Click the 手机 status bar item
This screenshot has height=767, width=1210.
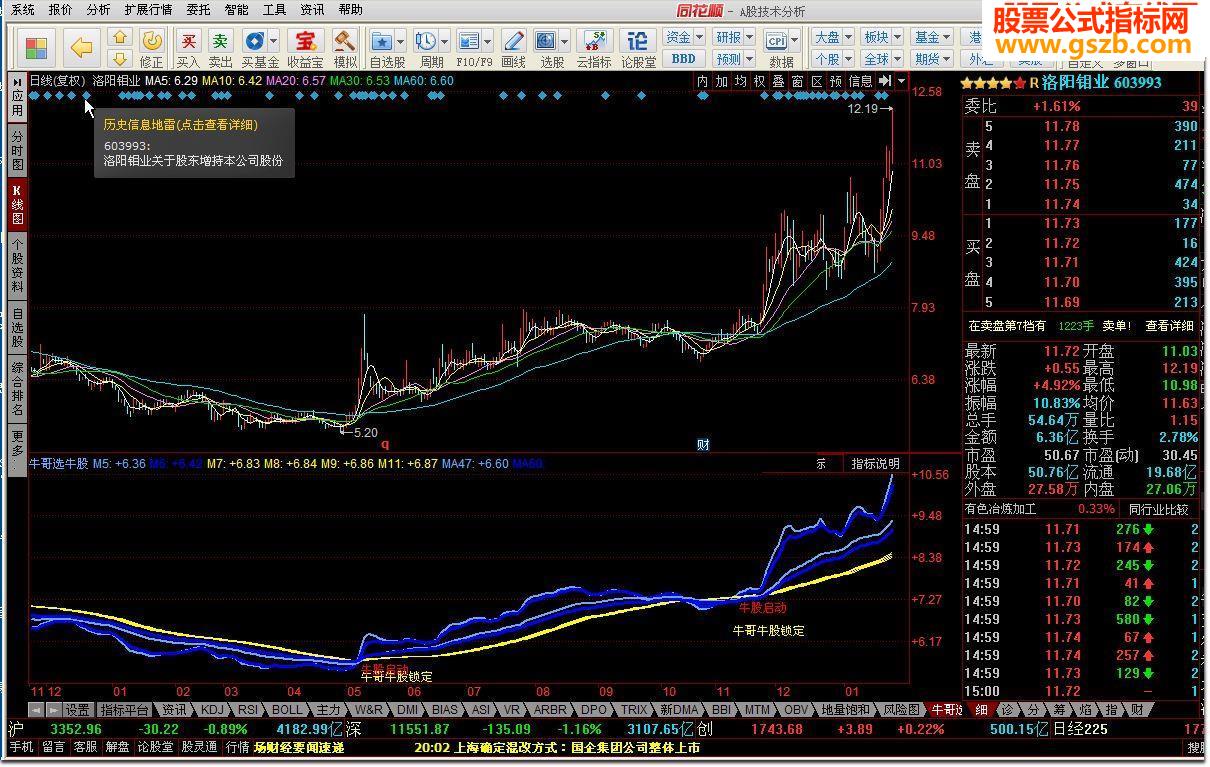[x=21, y=747]
